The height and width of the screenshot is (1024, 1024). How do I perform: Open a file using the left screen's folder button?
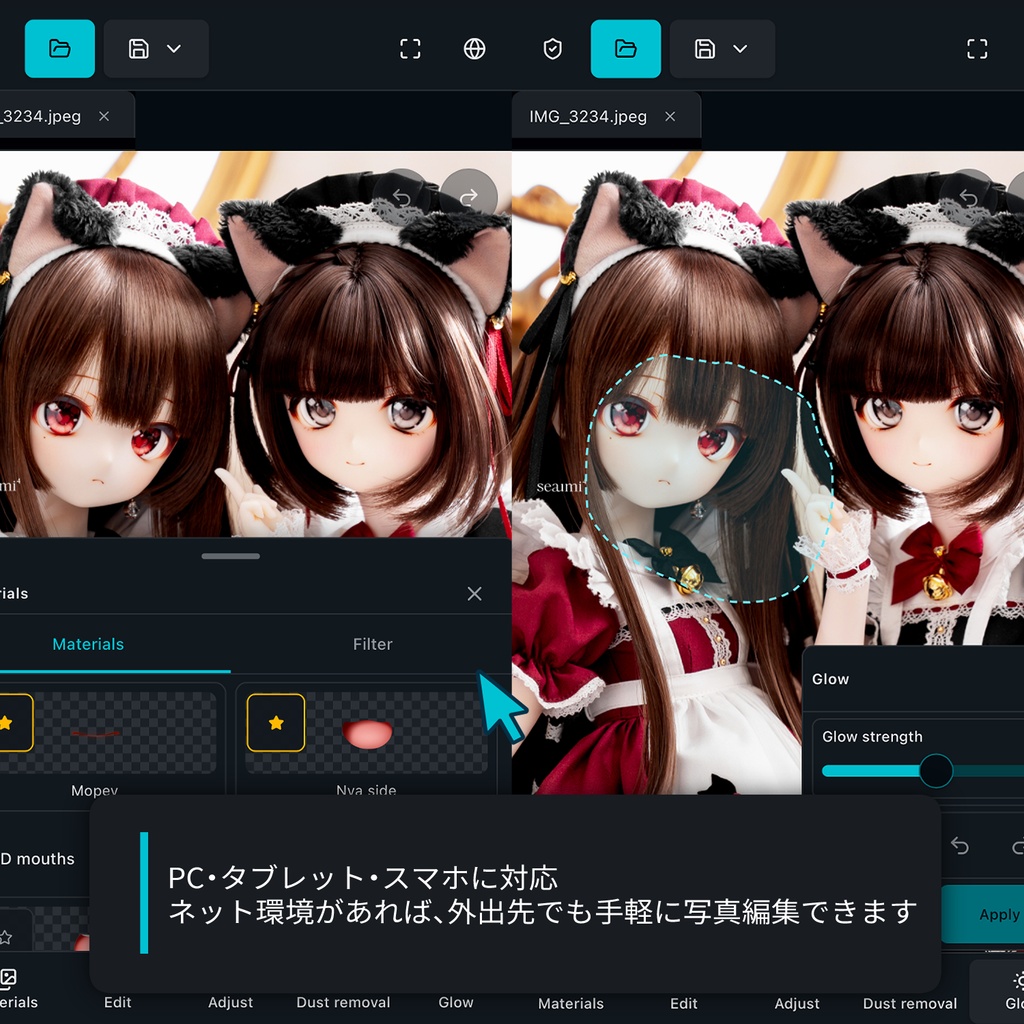pos(59,48)
